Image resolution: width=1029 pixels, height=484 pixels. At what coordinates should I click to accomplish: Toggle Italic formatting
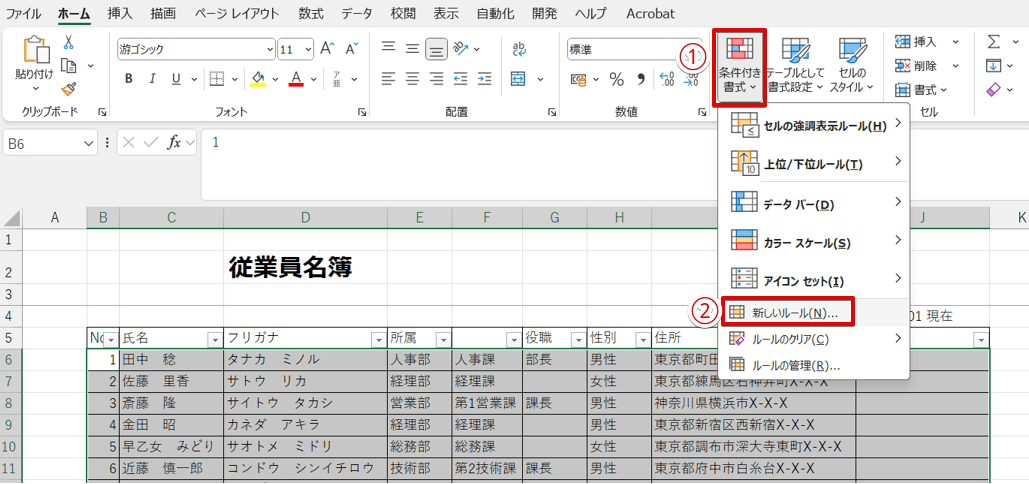[x=152, y=79]
